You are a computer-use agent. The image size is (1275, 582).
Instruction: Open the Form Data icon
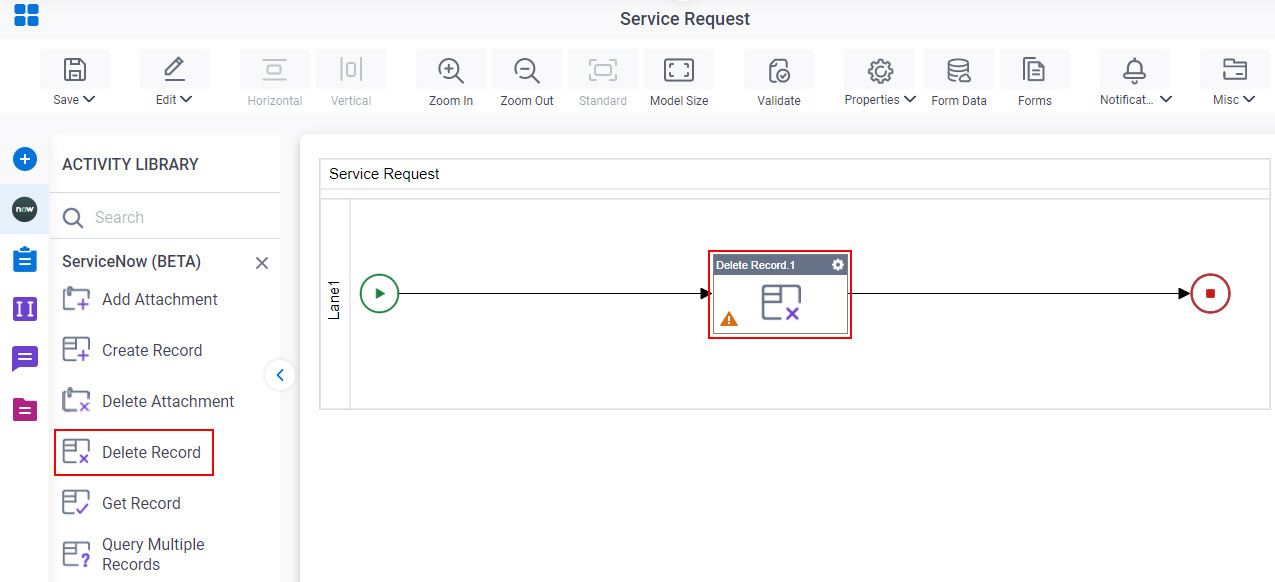(x=959, y=70)
